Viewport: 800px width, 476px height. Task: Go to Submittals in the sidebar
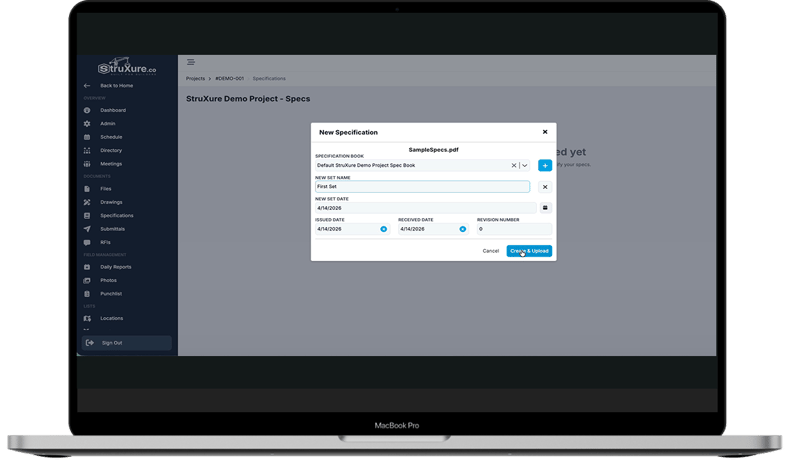[112, 229]
